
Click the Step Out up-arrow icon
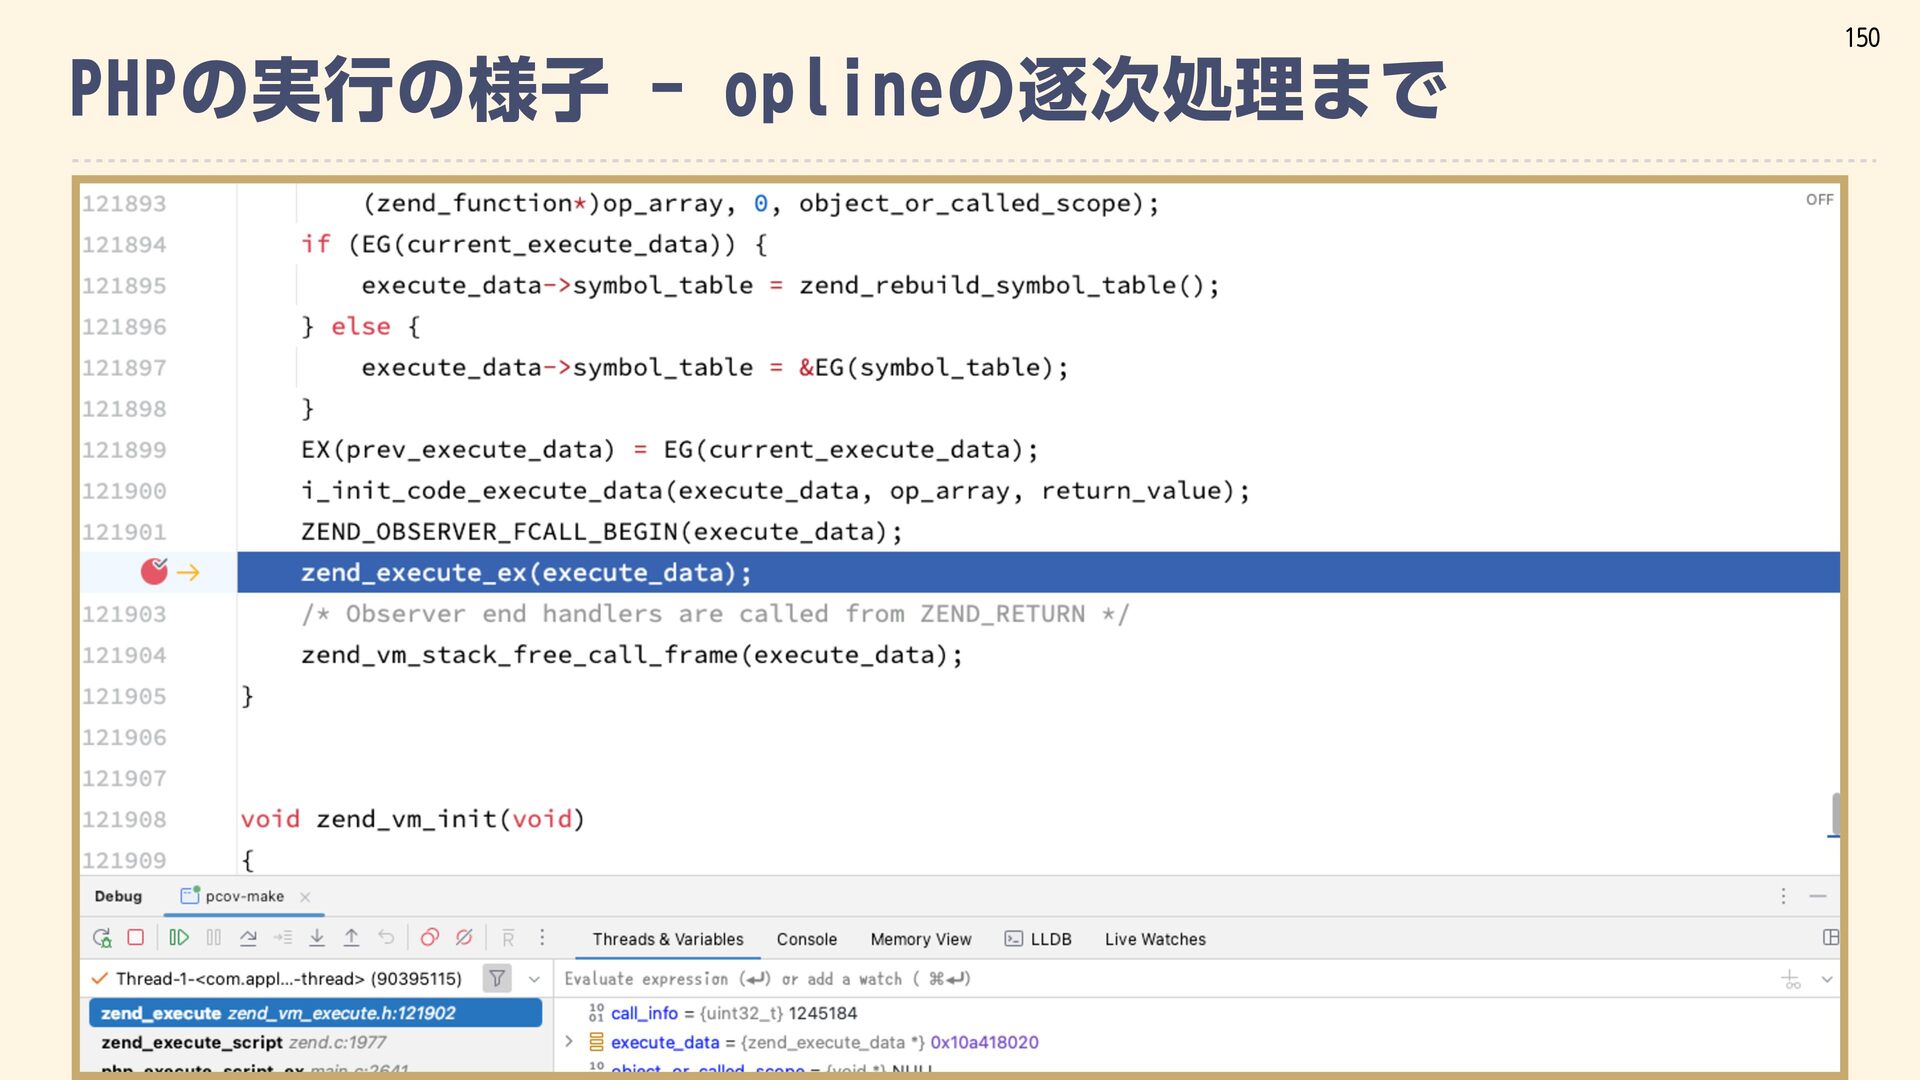pyautogui.click(x=351, y=938)
